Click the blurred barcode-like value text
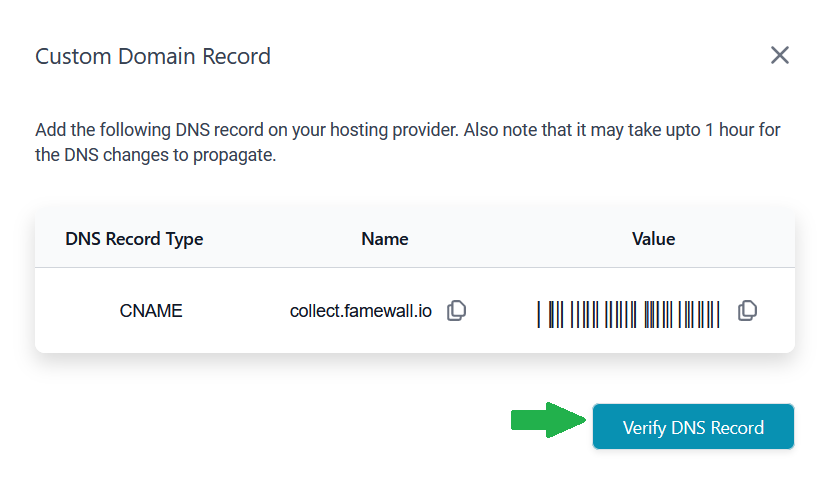The width and height of the screenshot is (833, 485). tap(628, 313)
